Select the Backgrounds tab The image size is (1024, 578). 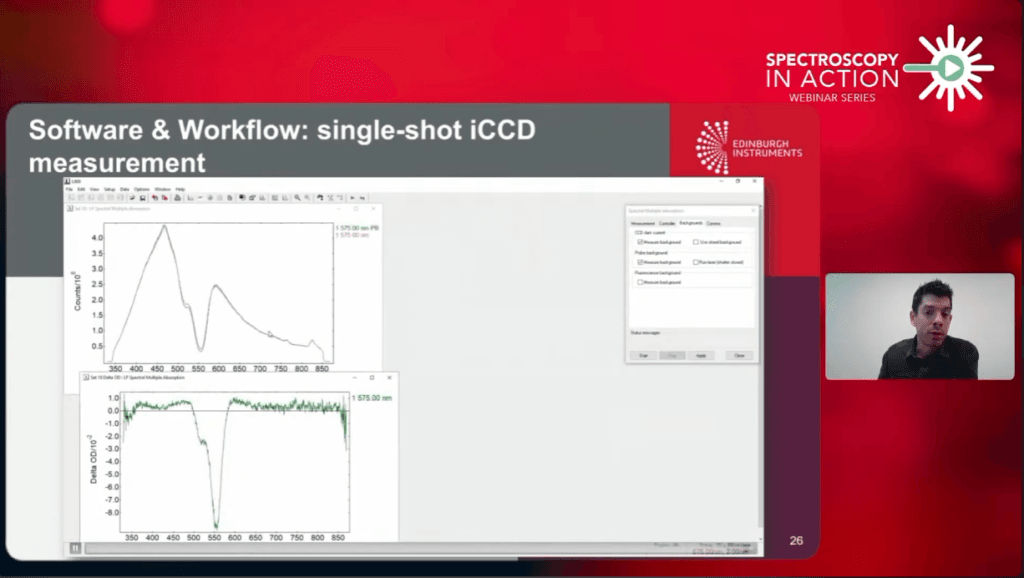click(x=691, y=223)
